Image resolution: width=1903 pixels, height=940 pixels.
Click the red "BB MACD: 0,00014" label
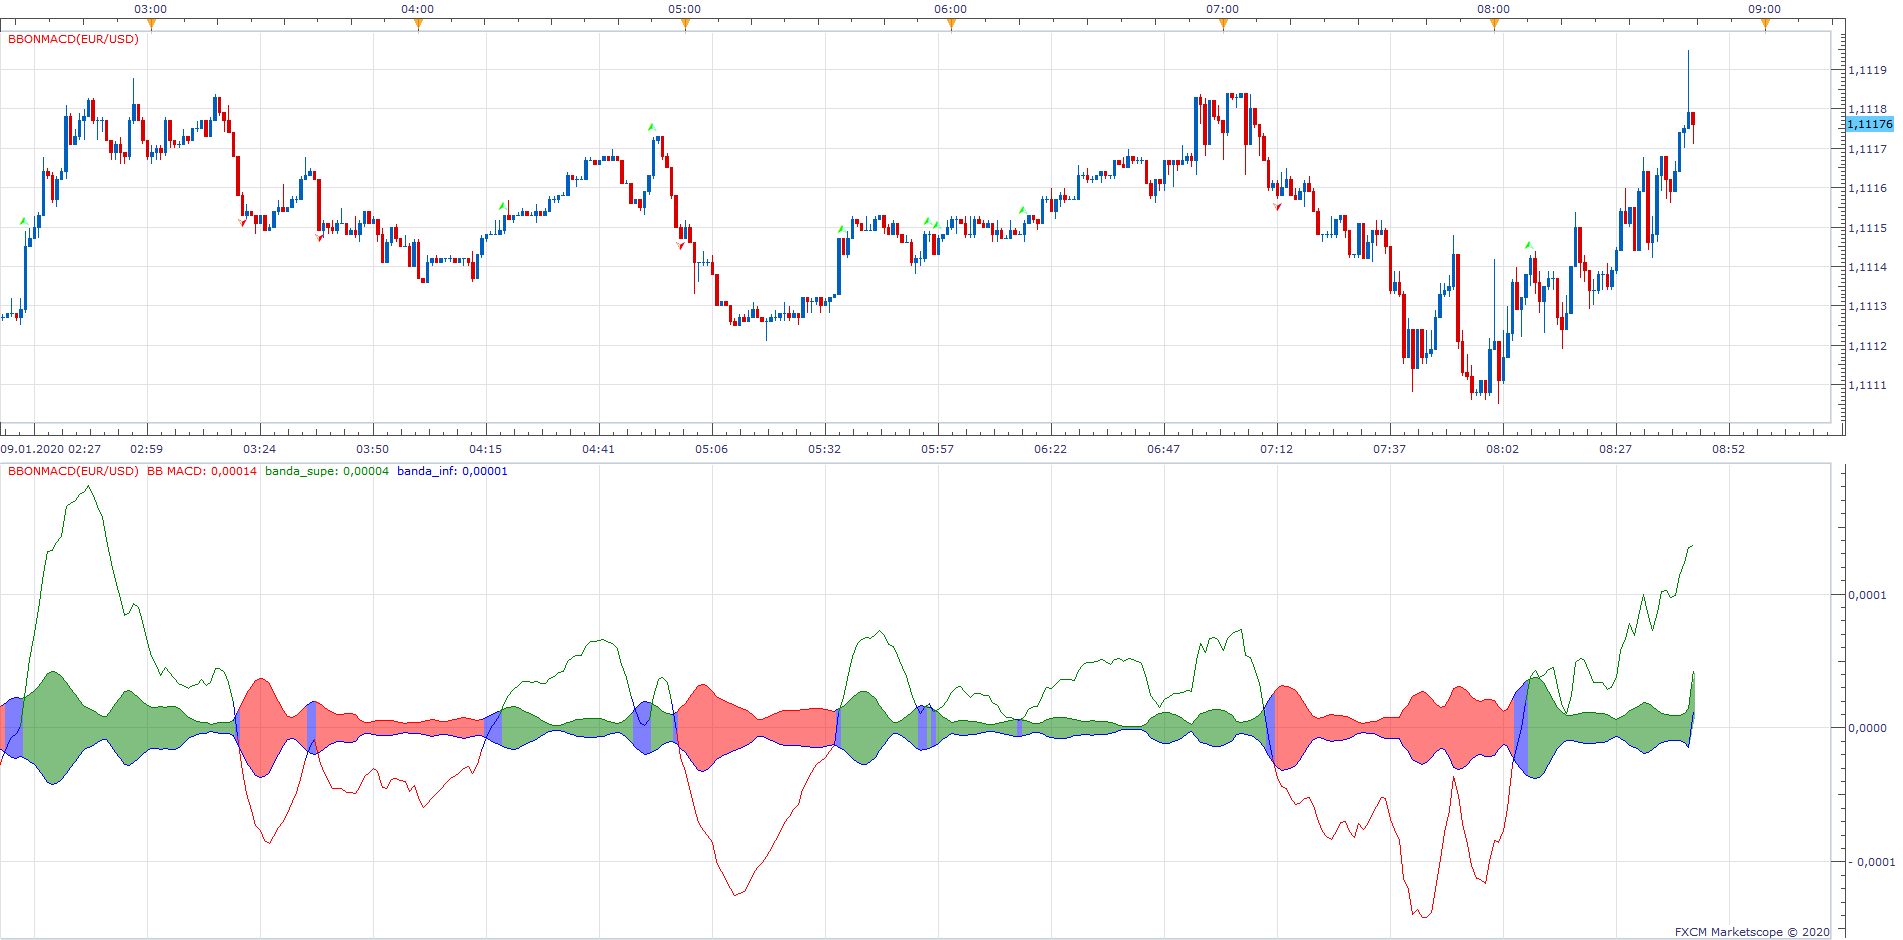click(202, 471)
